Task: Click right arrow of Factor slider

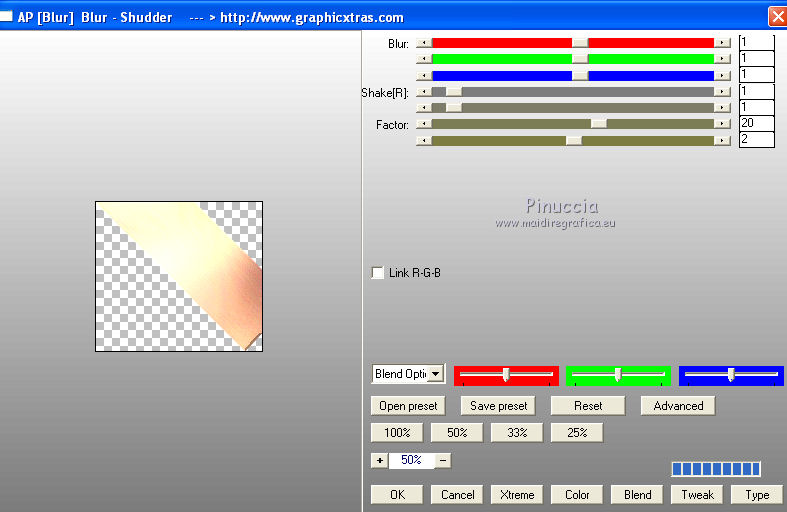Action: click(x=722, y=123)
